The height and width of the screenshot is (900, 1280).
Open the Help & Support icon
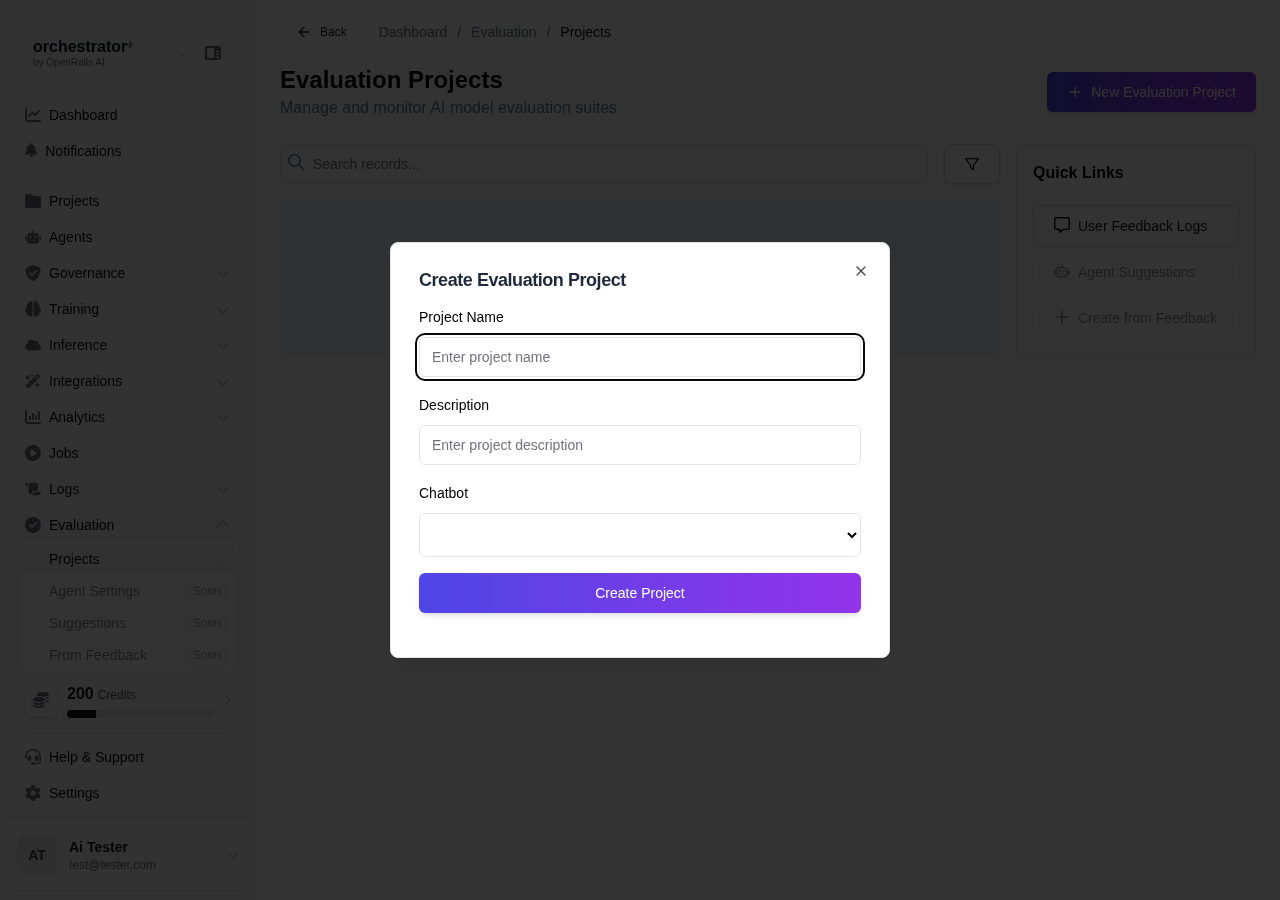tap(33, 757)
